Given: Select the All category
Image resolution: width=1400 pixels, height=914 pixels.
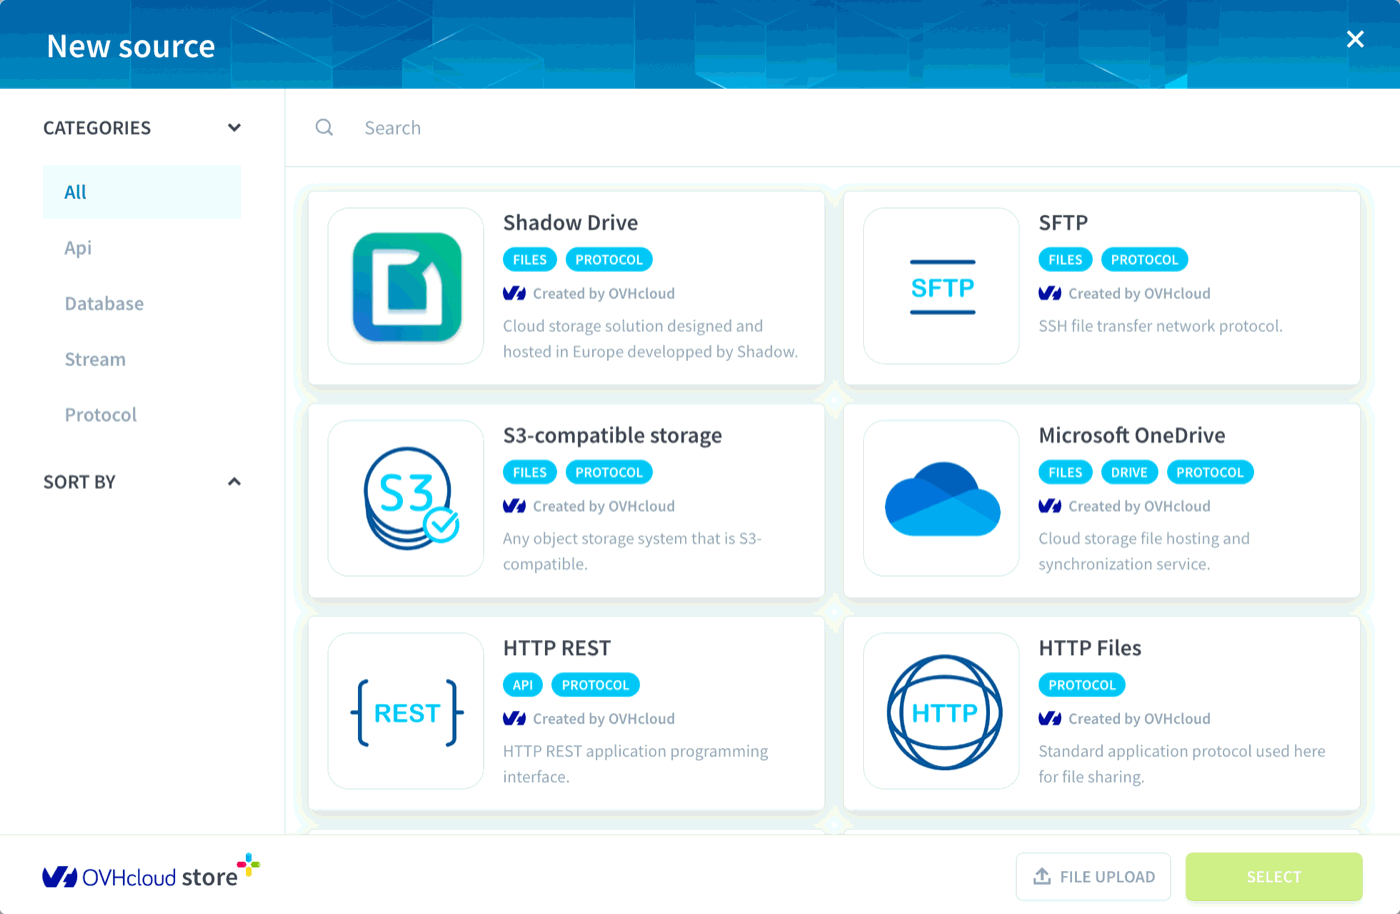Looking at the screenshot, I should (x=142, y=192).
